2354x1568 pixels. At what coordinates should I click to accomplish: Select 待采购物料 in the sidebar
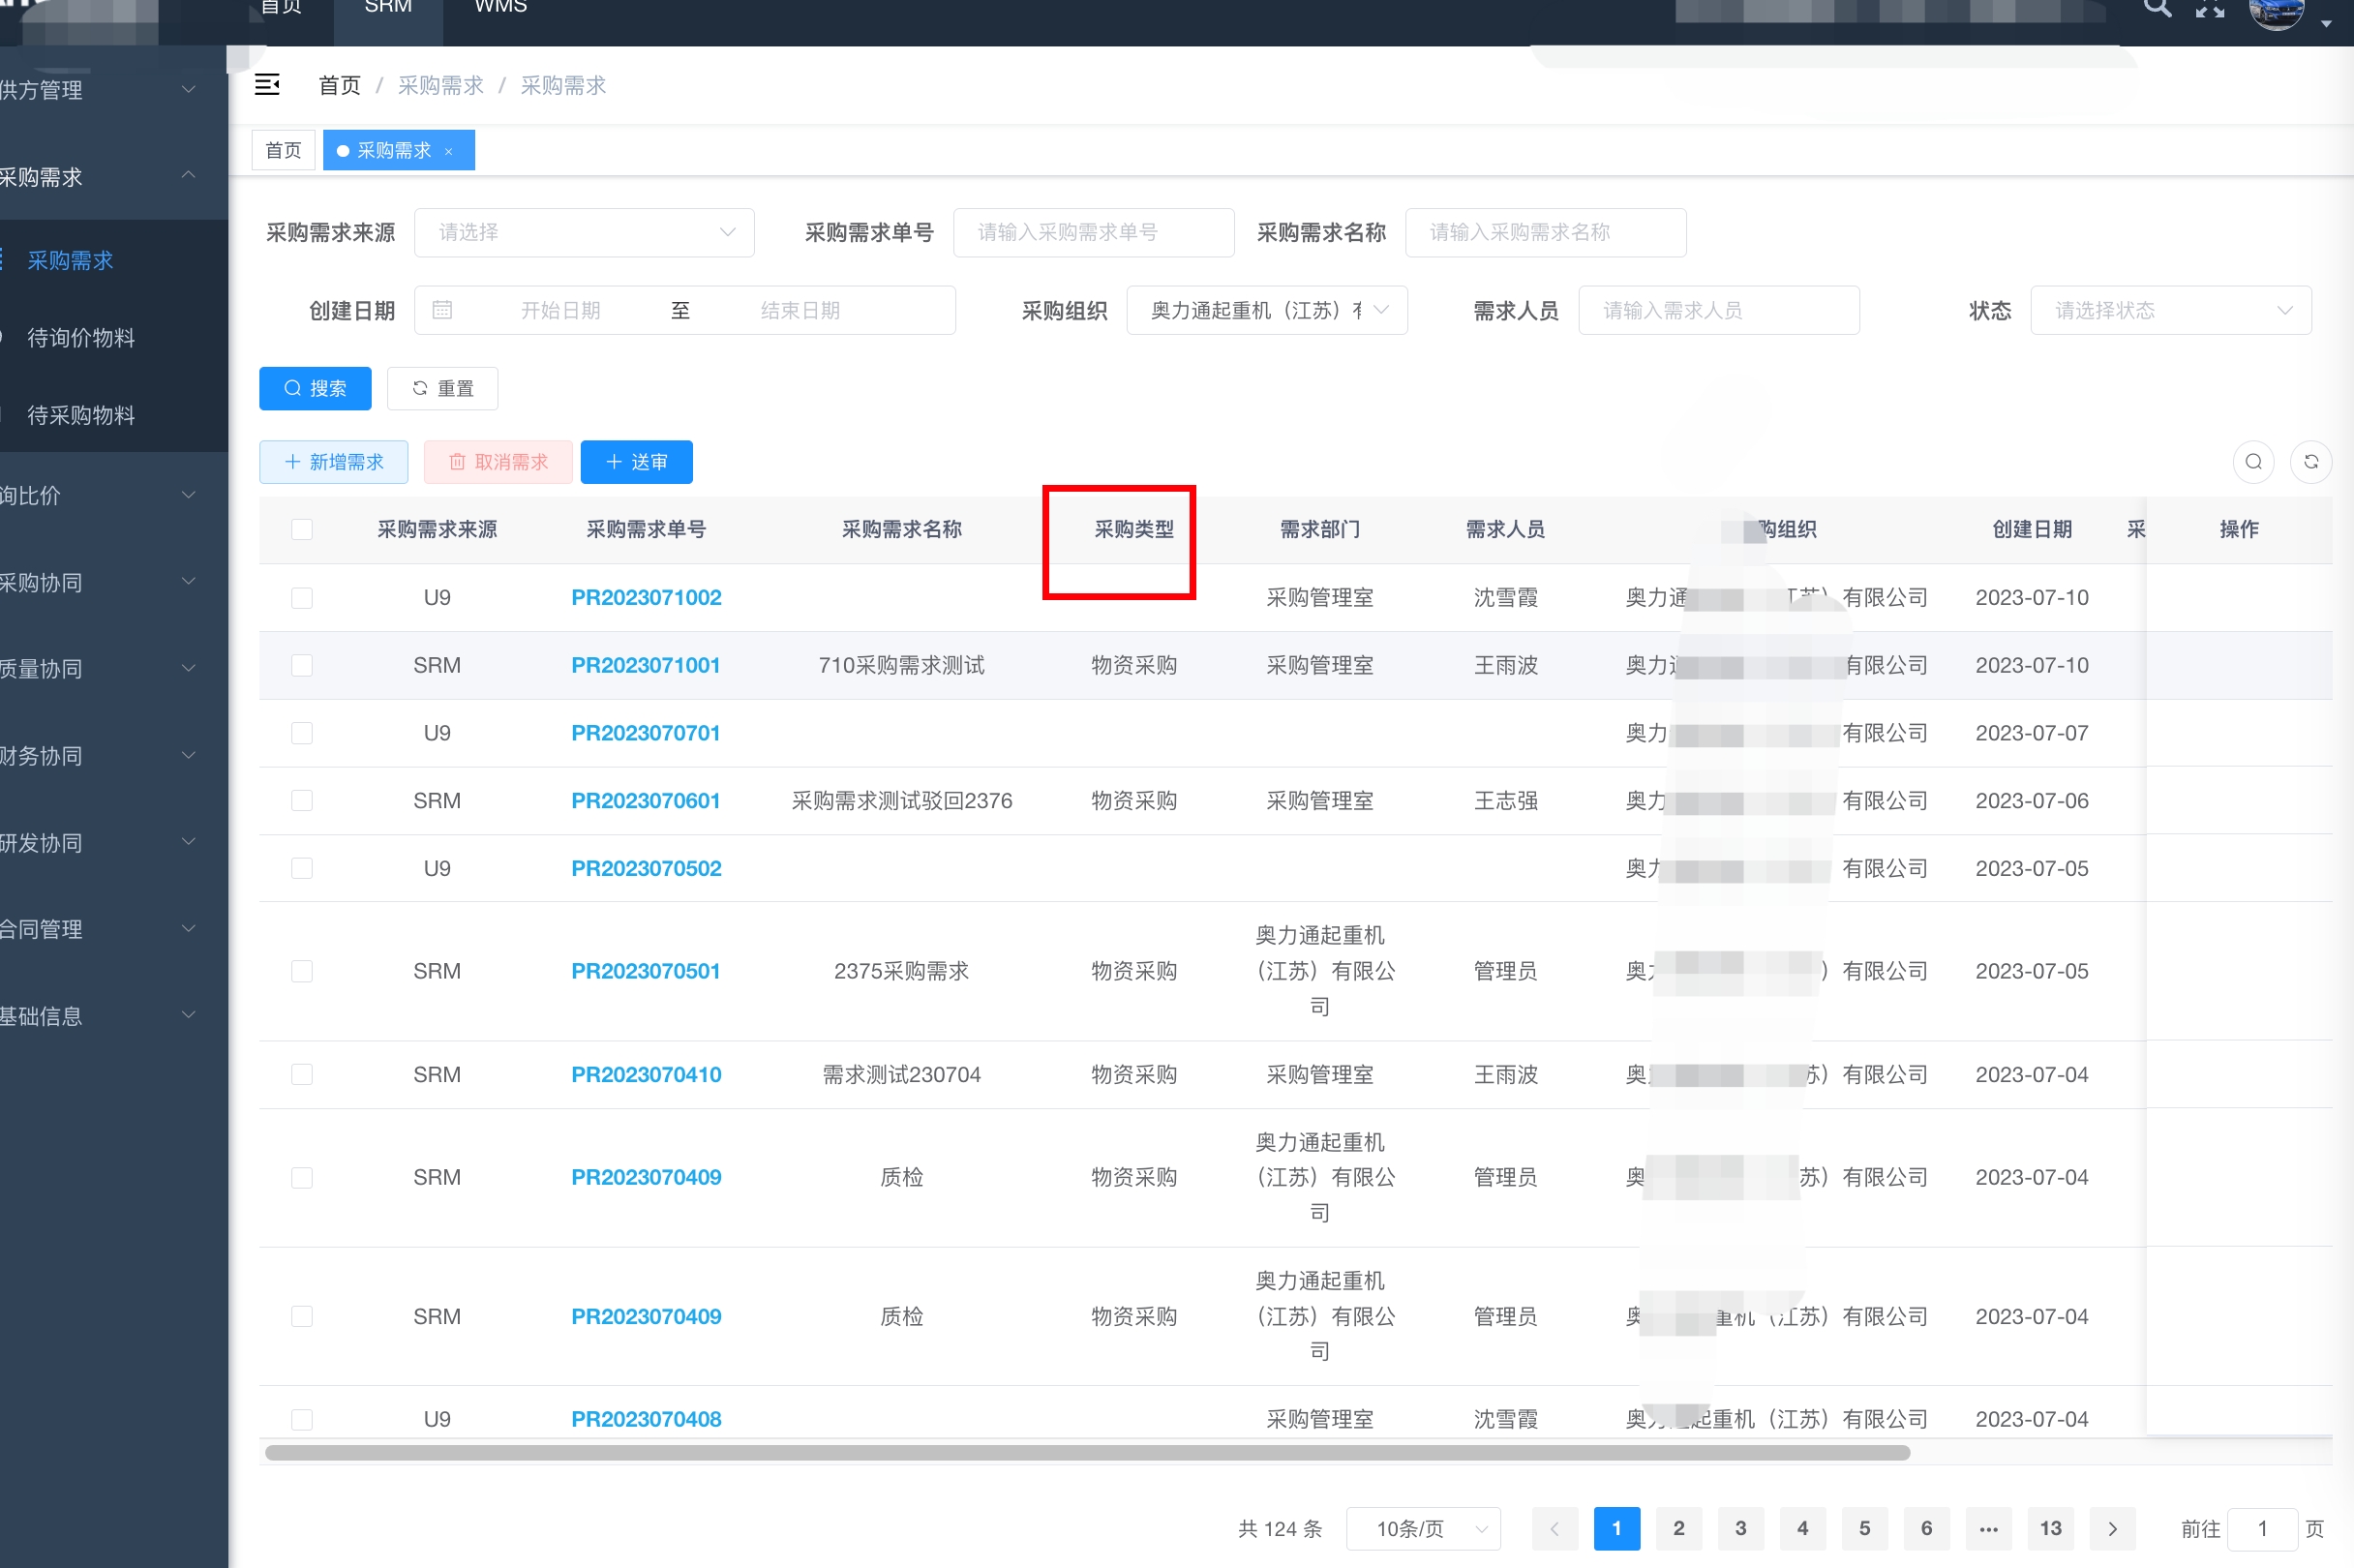click(114, 415)
